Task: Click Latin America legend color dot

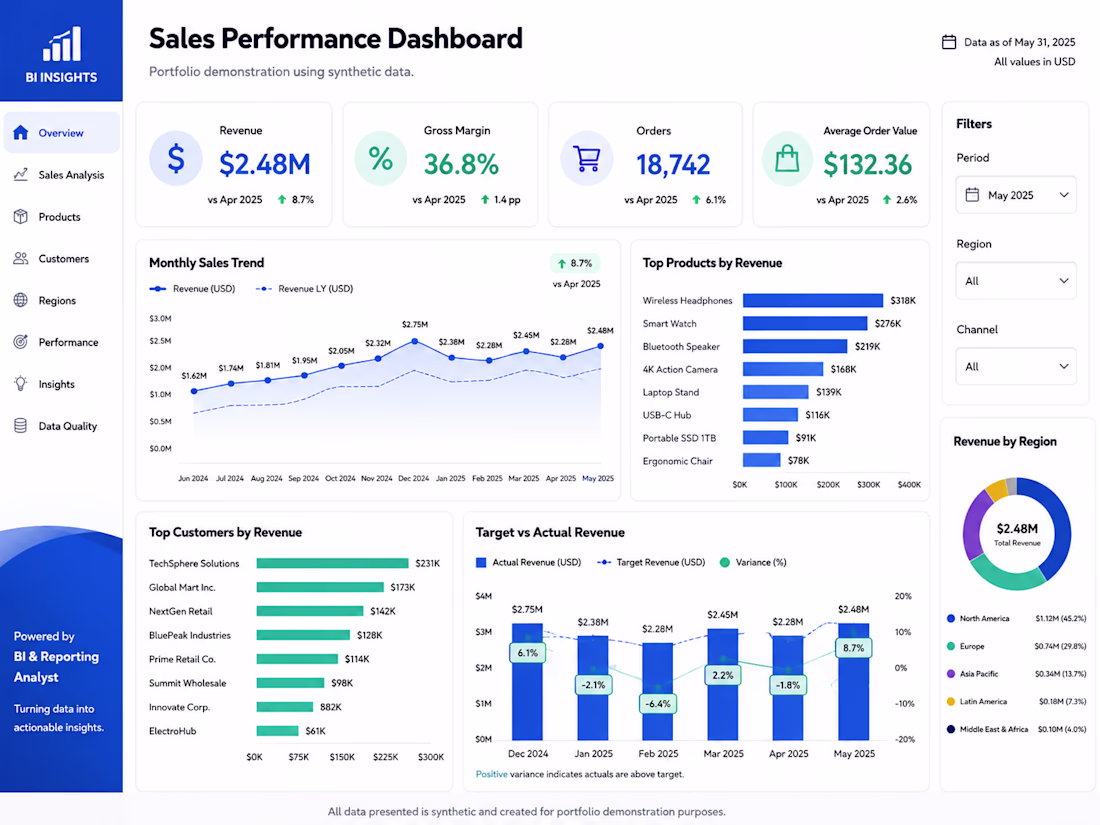Action: tap(951, 702)
